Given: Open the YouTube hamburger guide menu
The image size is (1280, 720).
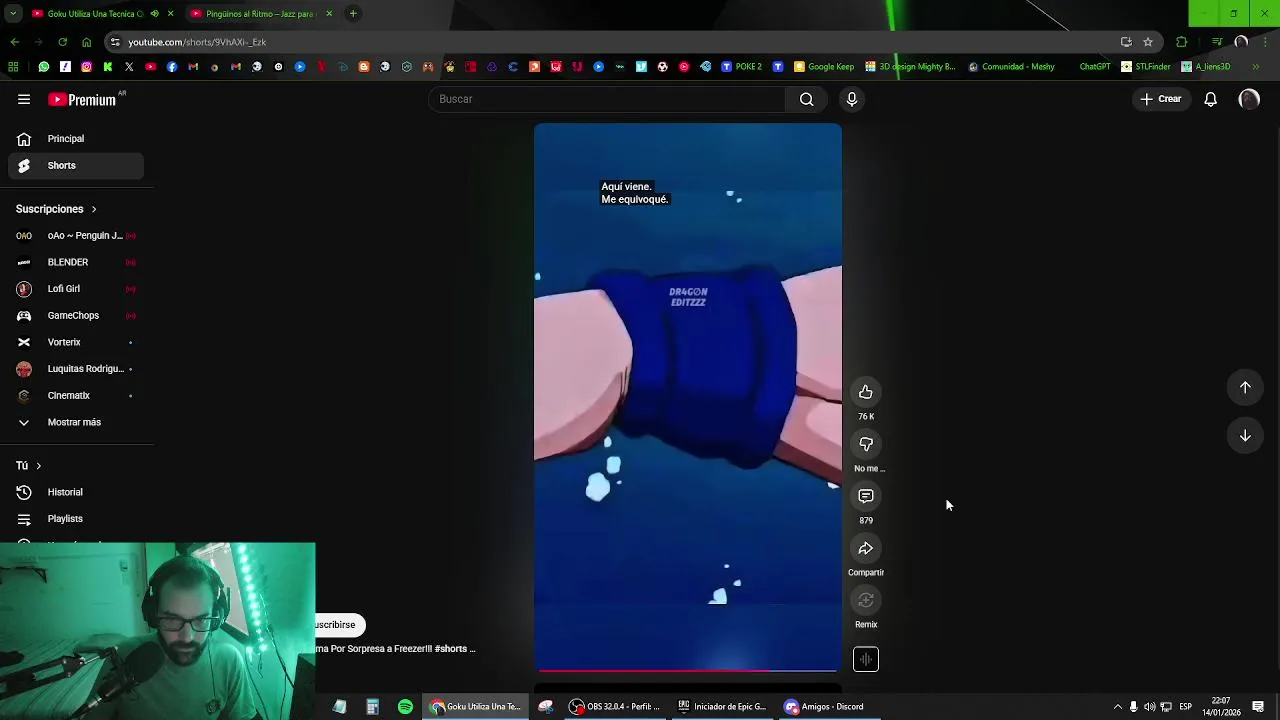Looking at the screenshot, I should pyautogui.click(x=24, y=99).
